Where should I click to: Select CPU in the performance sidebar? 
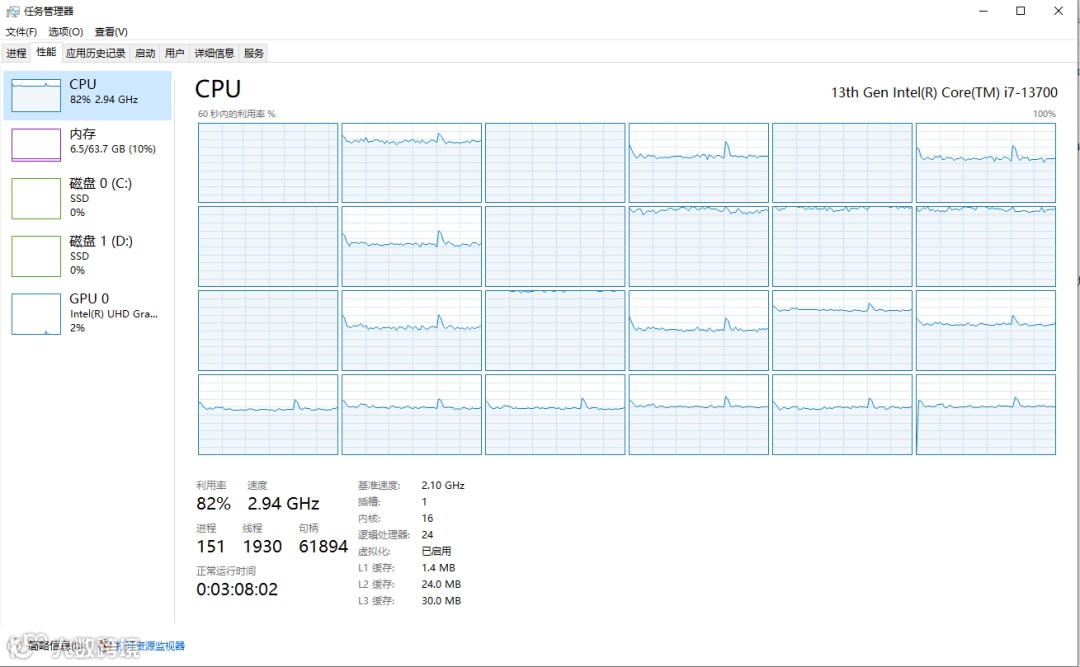pos(87,95)
